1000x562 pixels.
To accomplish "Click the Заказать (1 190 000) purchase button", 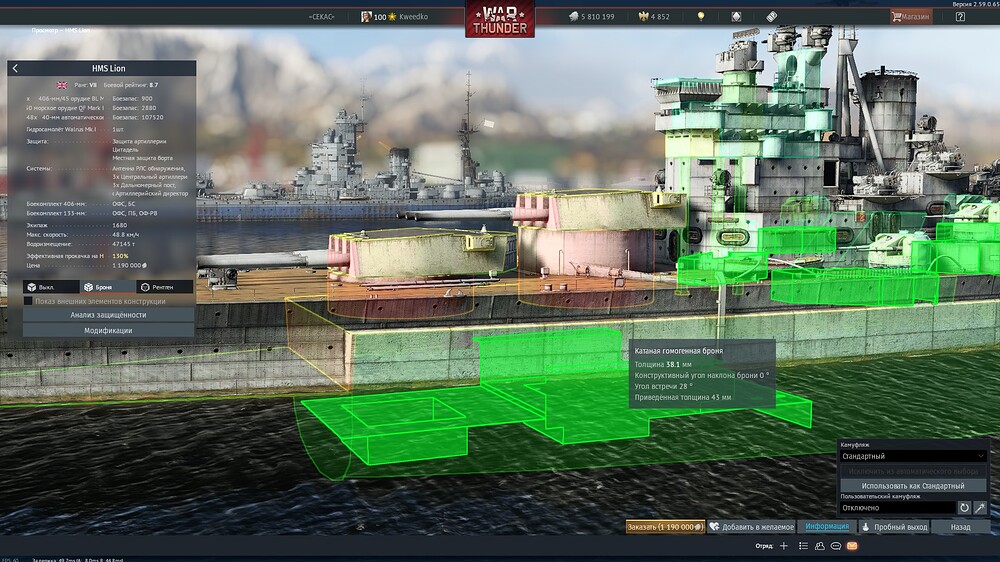I will [x=665, y=527].
